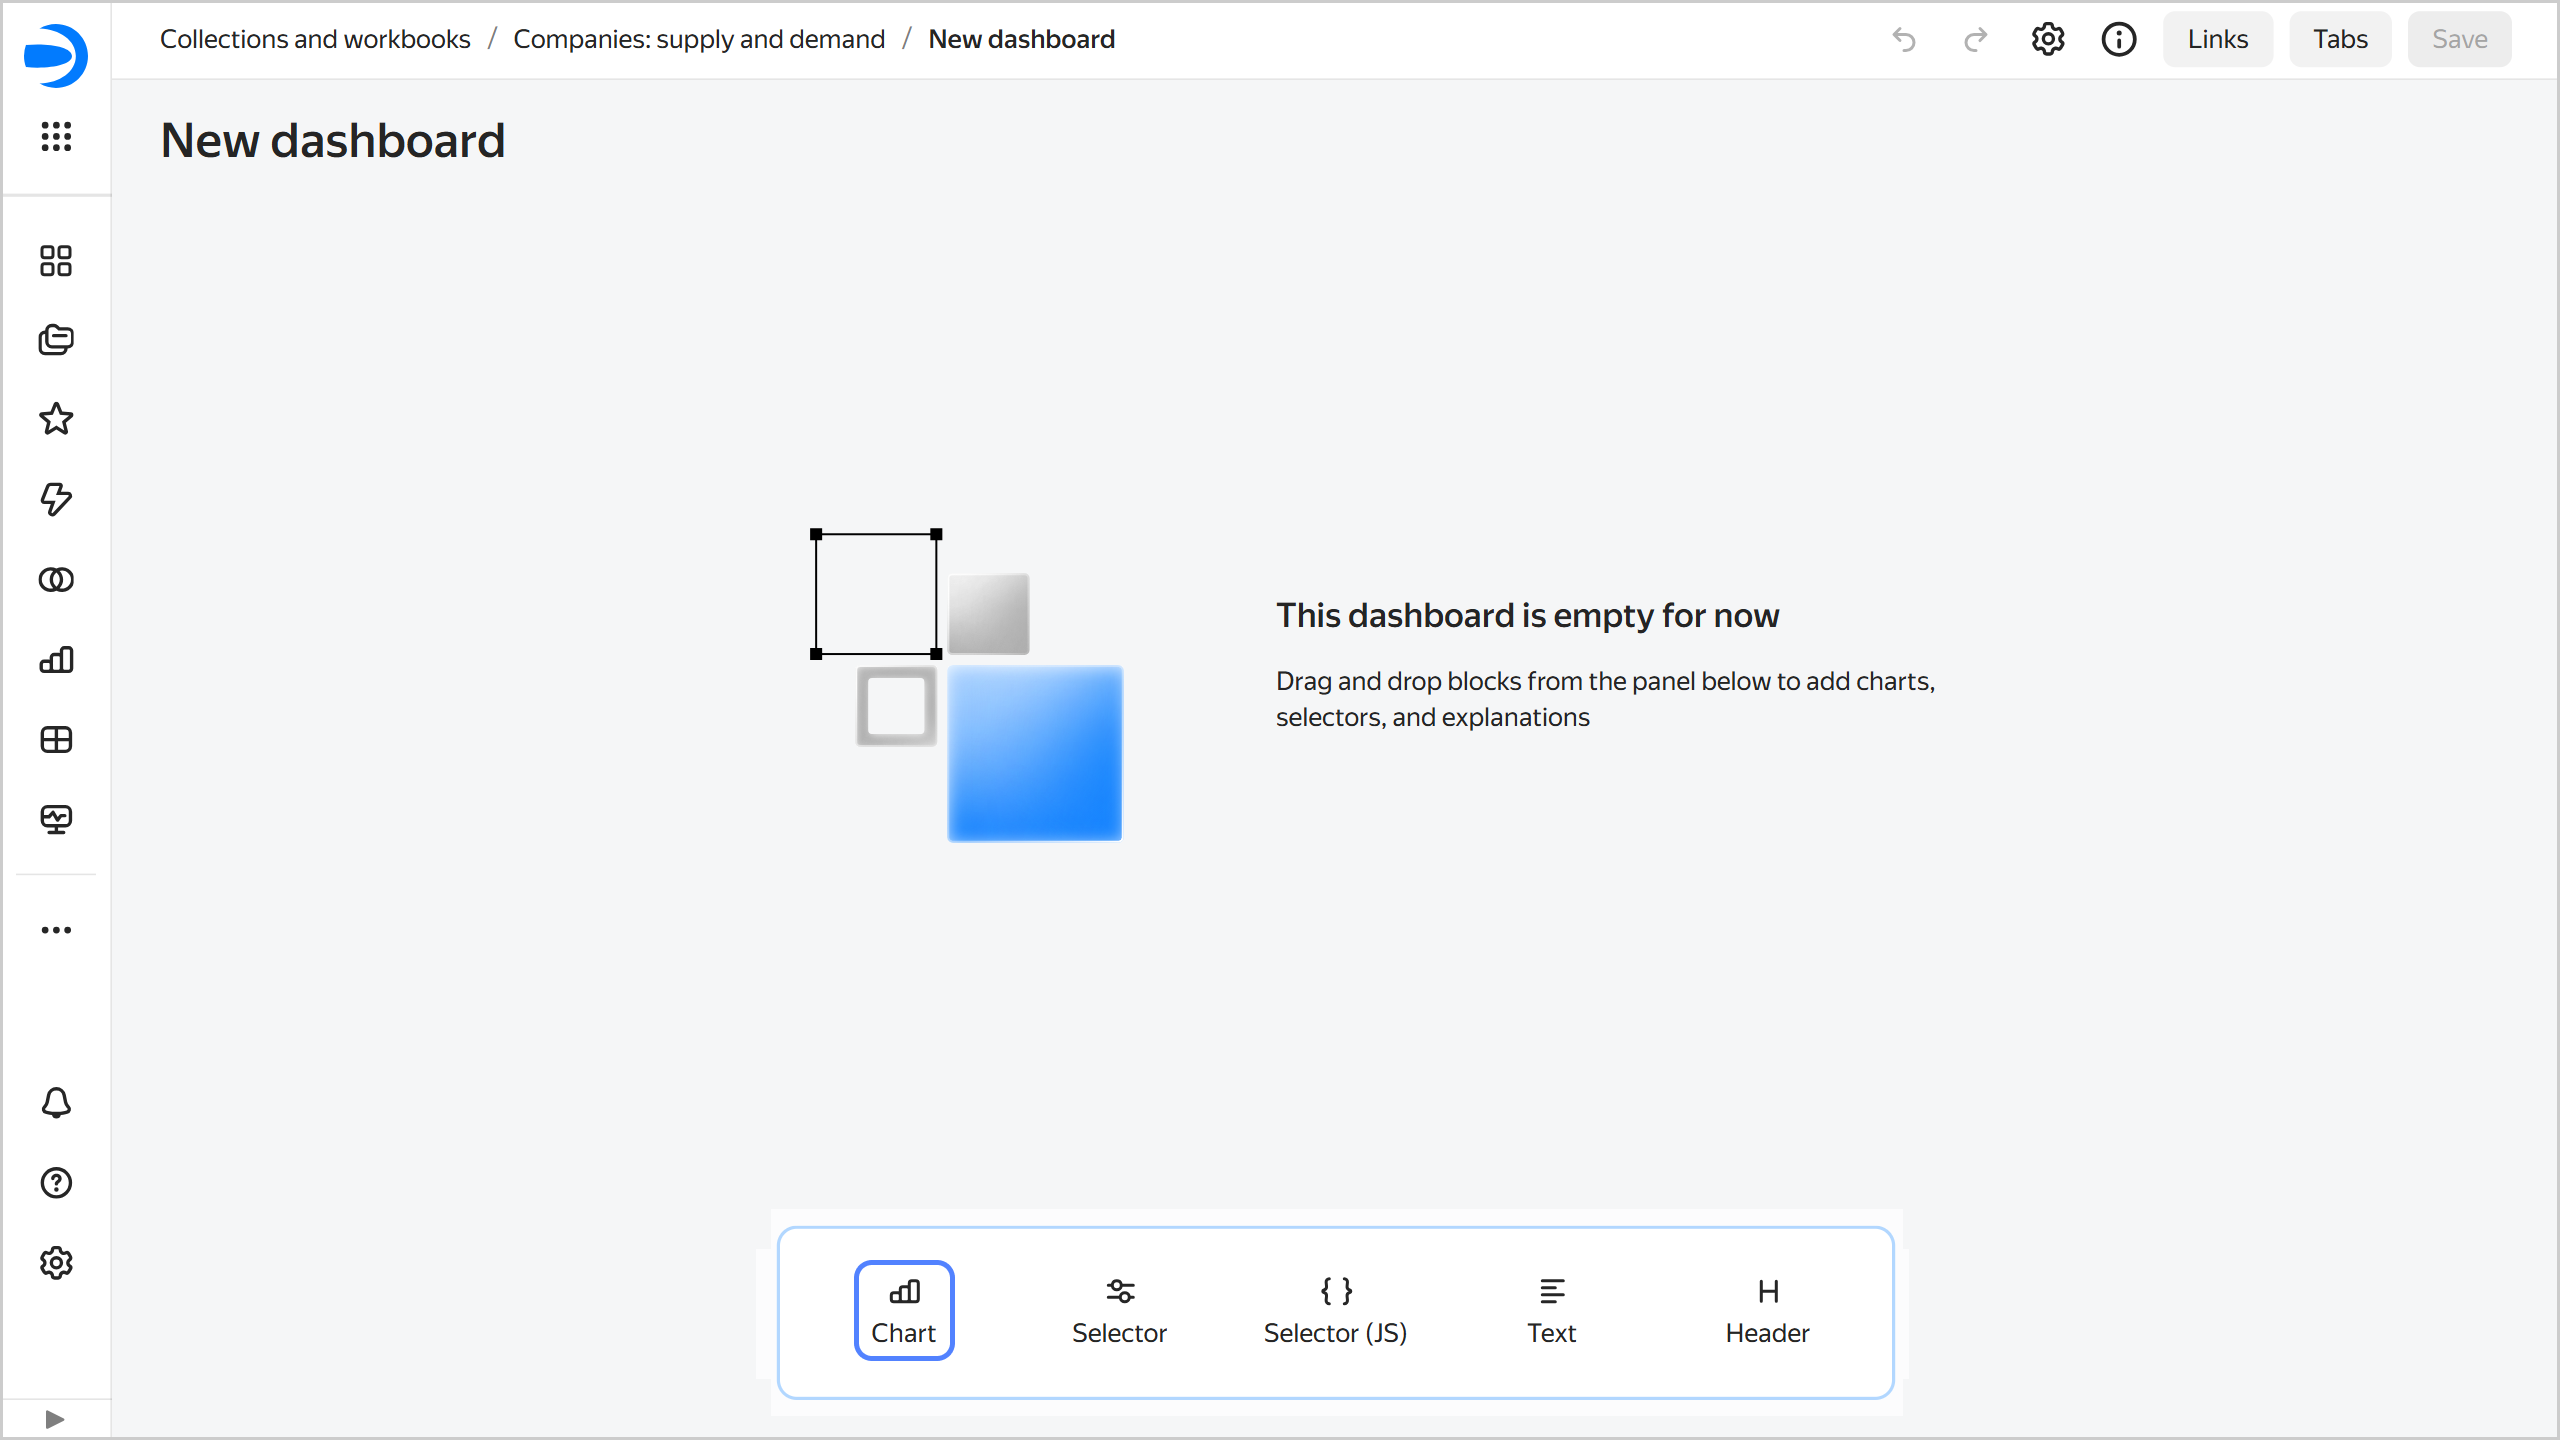Click the Links button
The width and height of the screenshot is (2560, 1440).
click(2217, 40)
